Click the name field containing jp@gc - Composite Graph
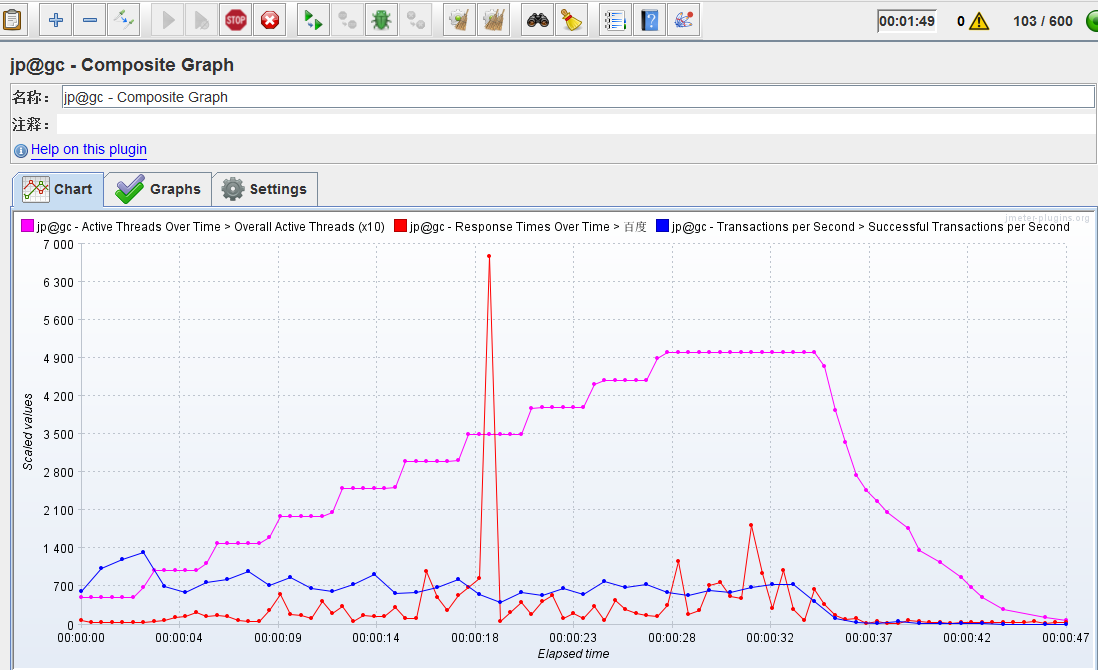The height and width of the screenshot is (670, 1098). tap(578, 97)
